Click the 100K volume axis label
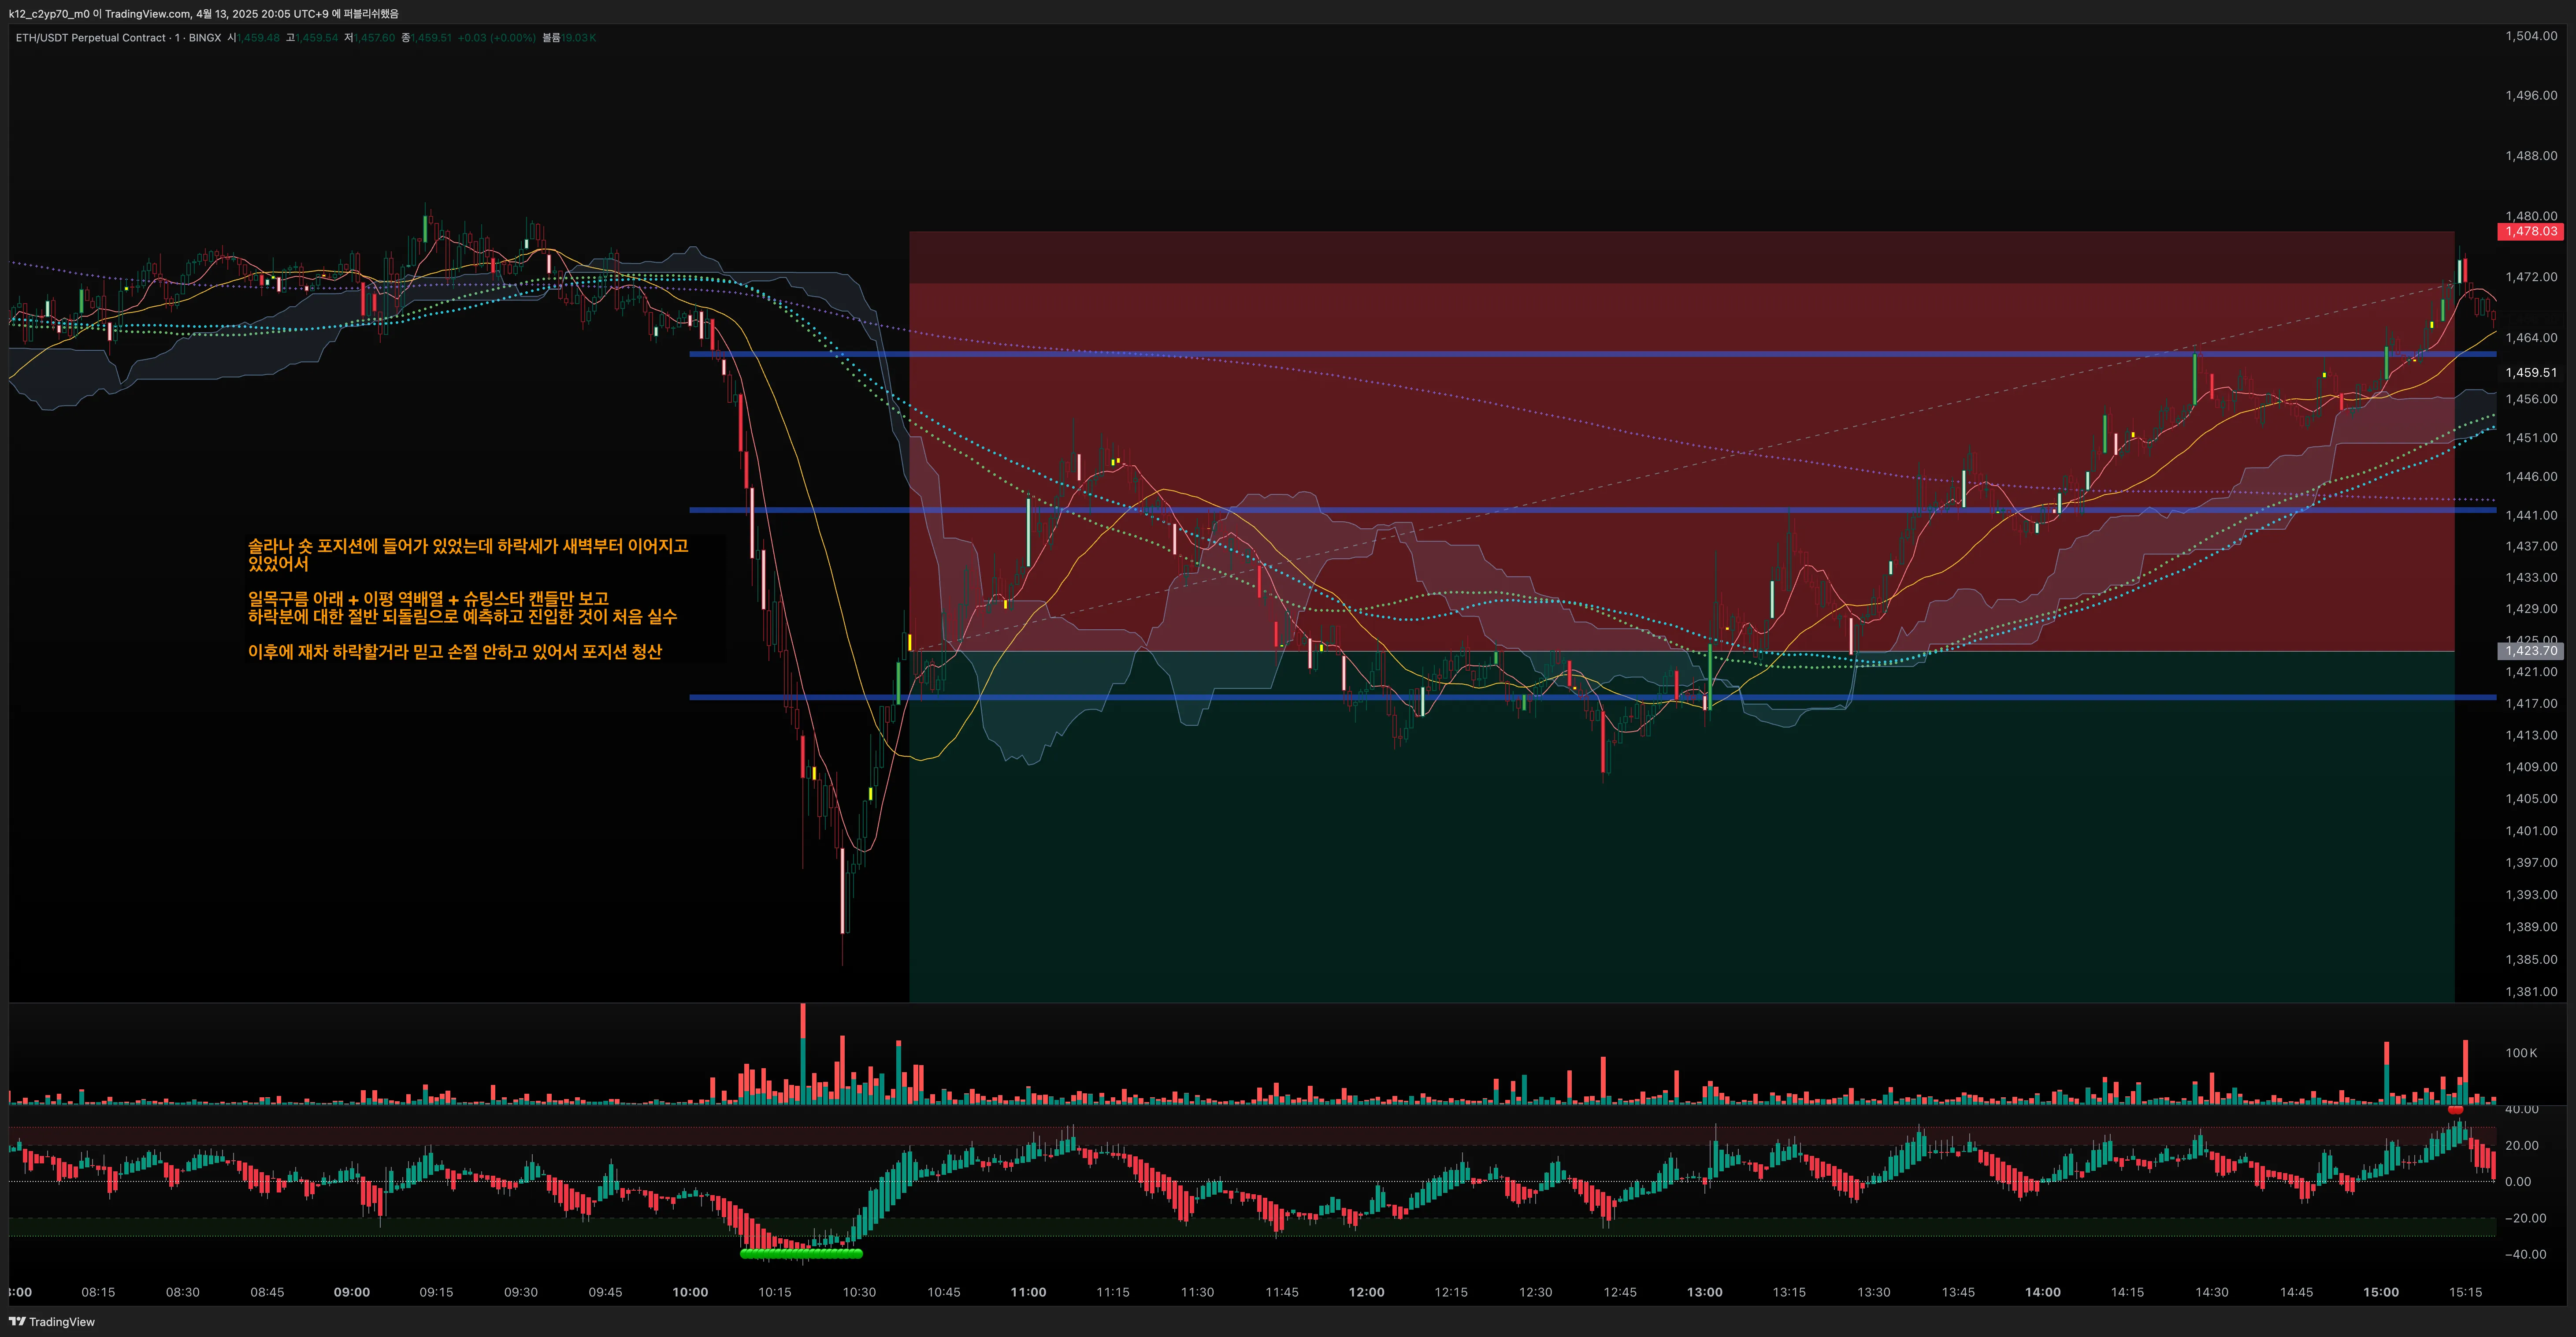The width and height of the screenshot is (2576, 1337). [x=2521, y=1053]
